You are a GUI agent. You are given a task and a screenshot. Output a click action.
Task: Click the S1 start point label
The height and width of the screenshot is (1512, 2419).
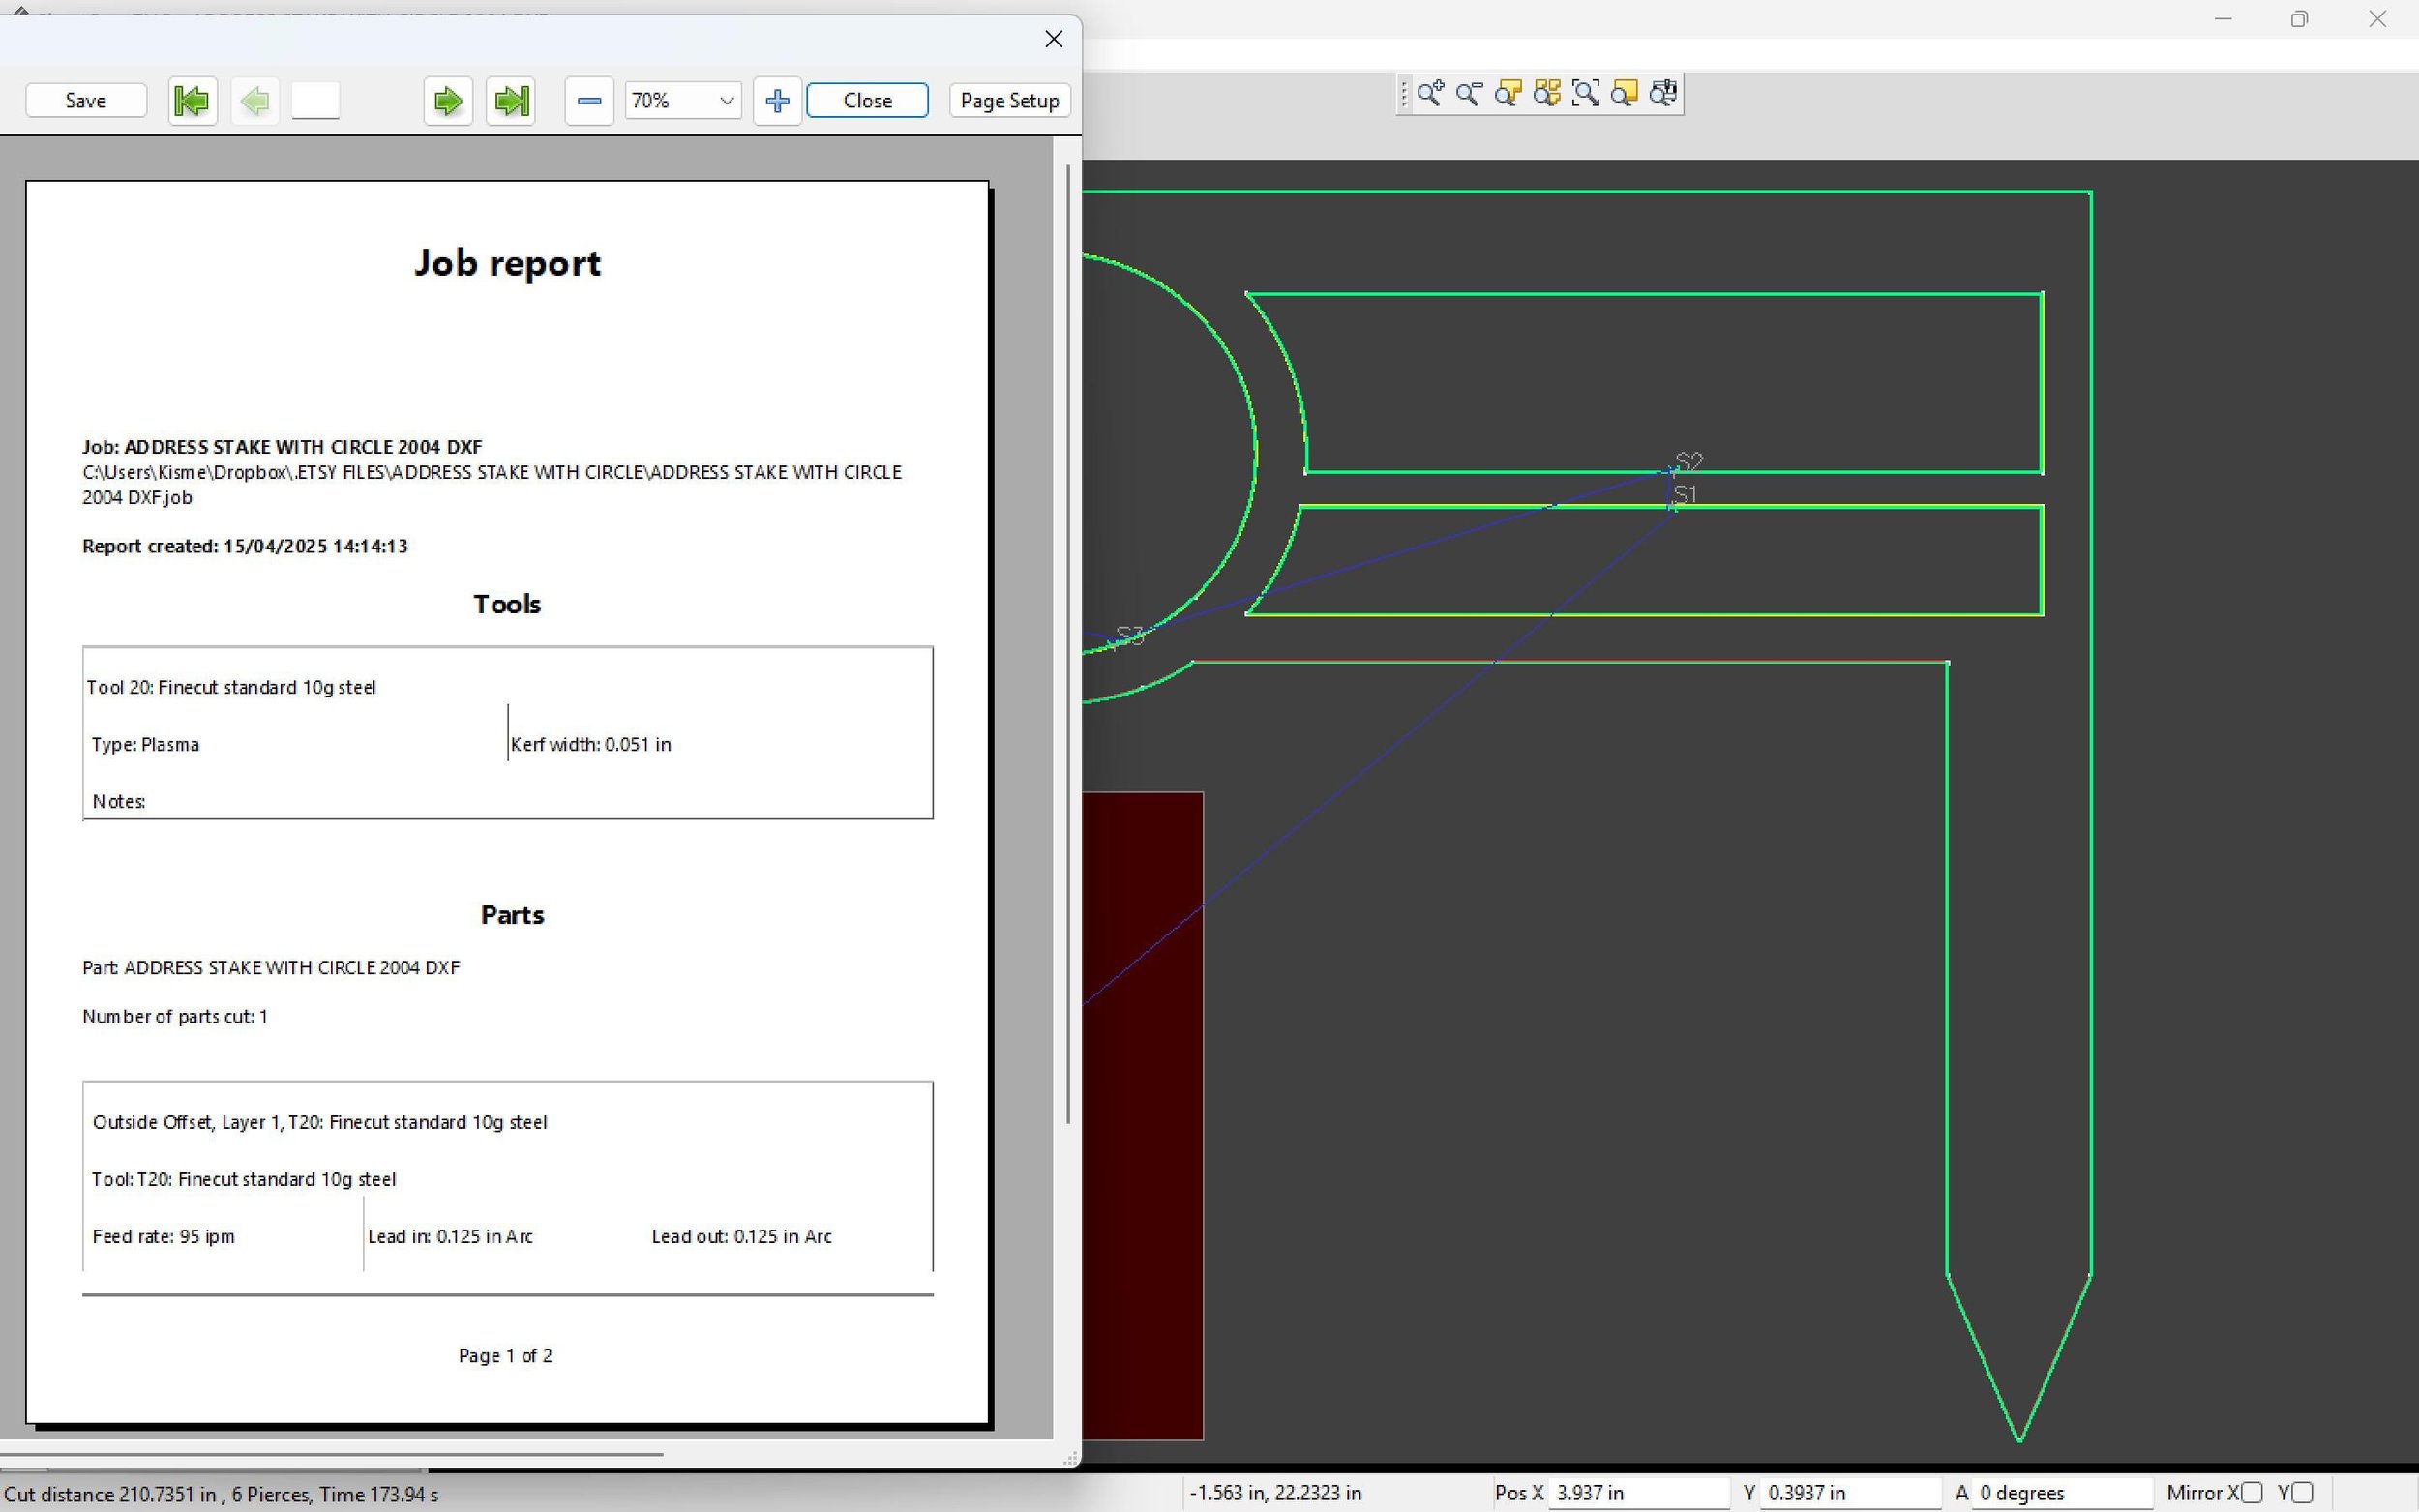tap(1685, 494)
